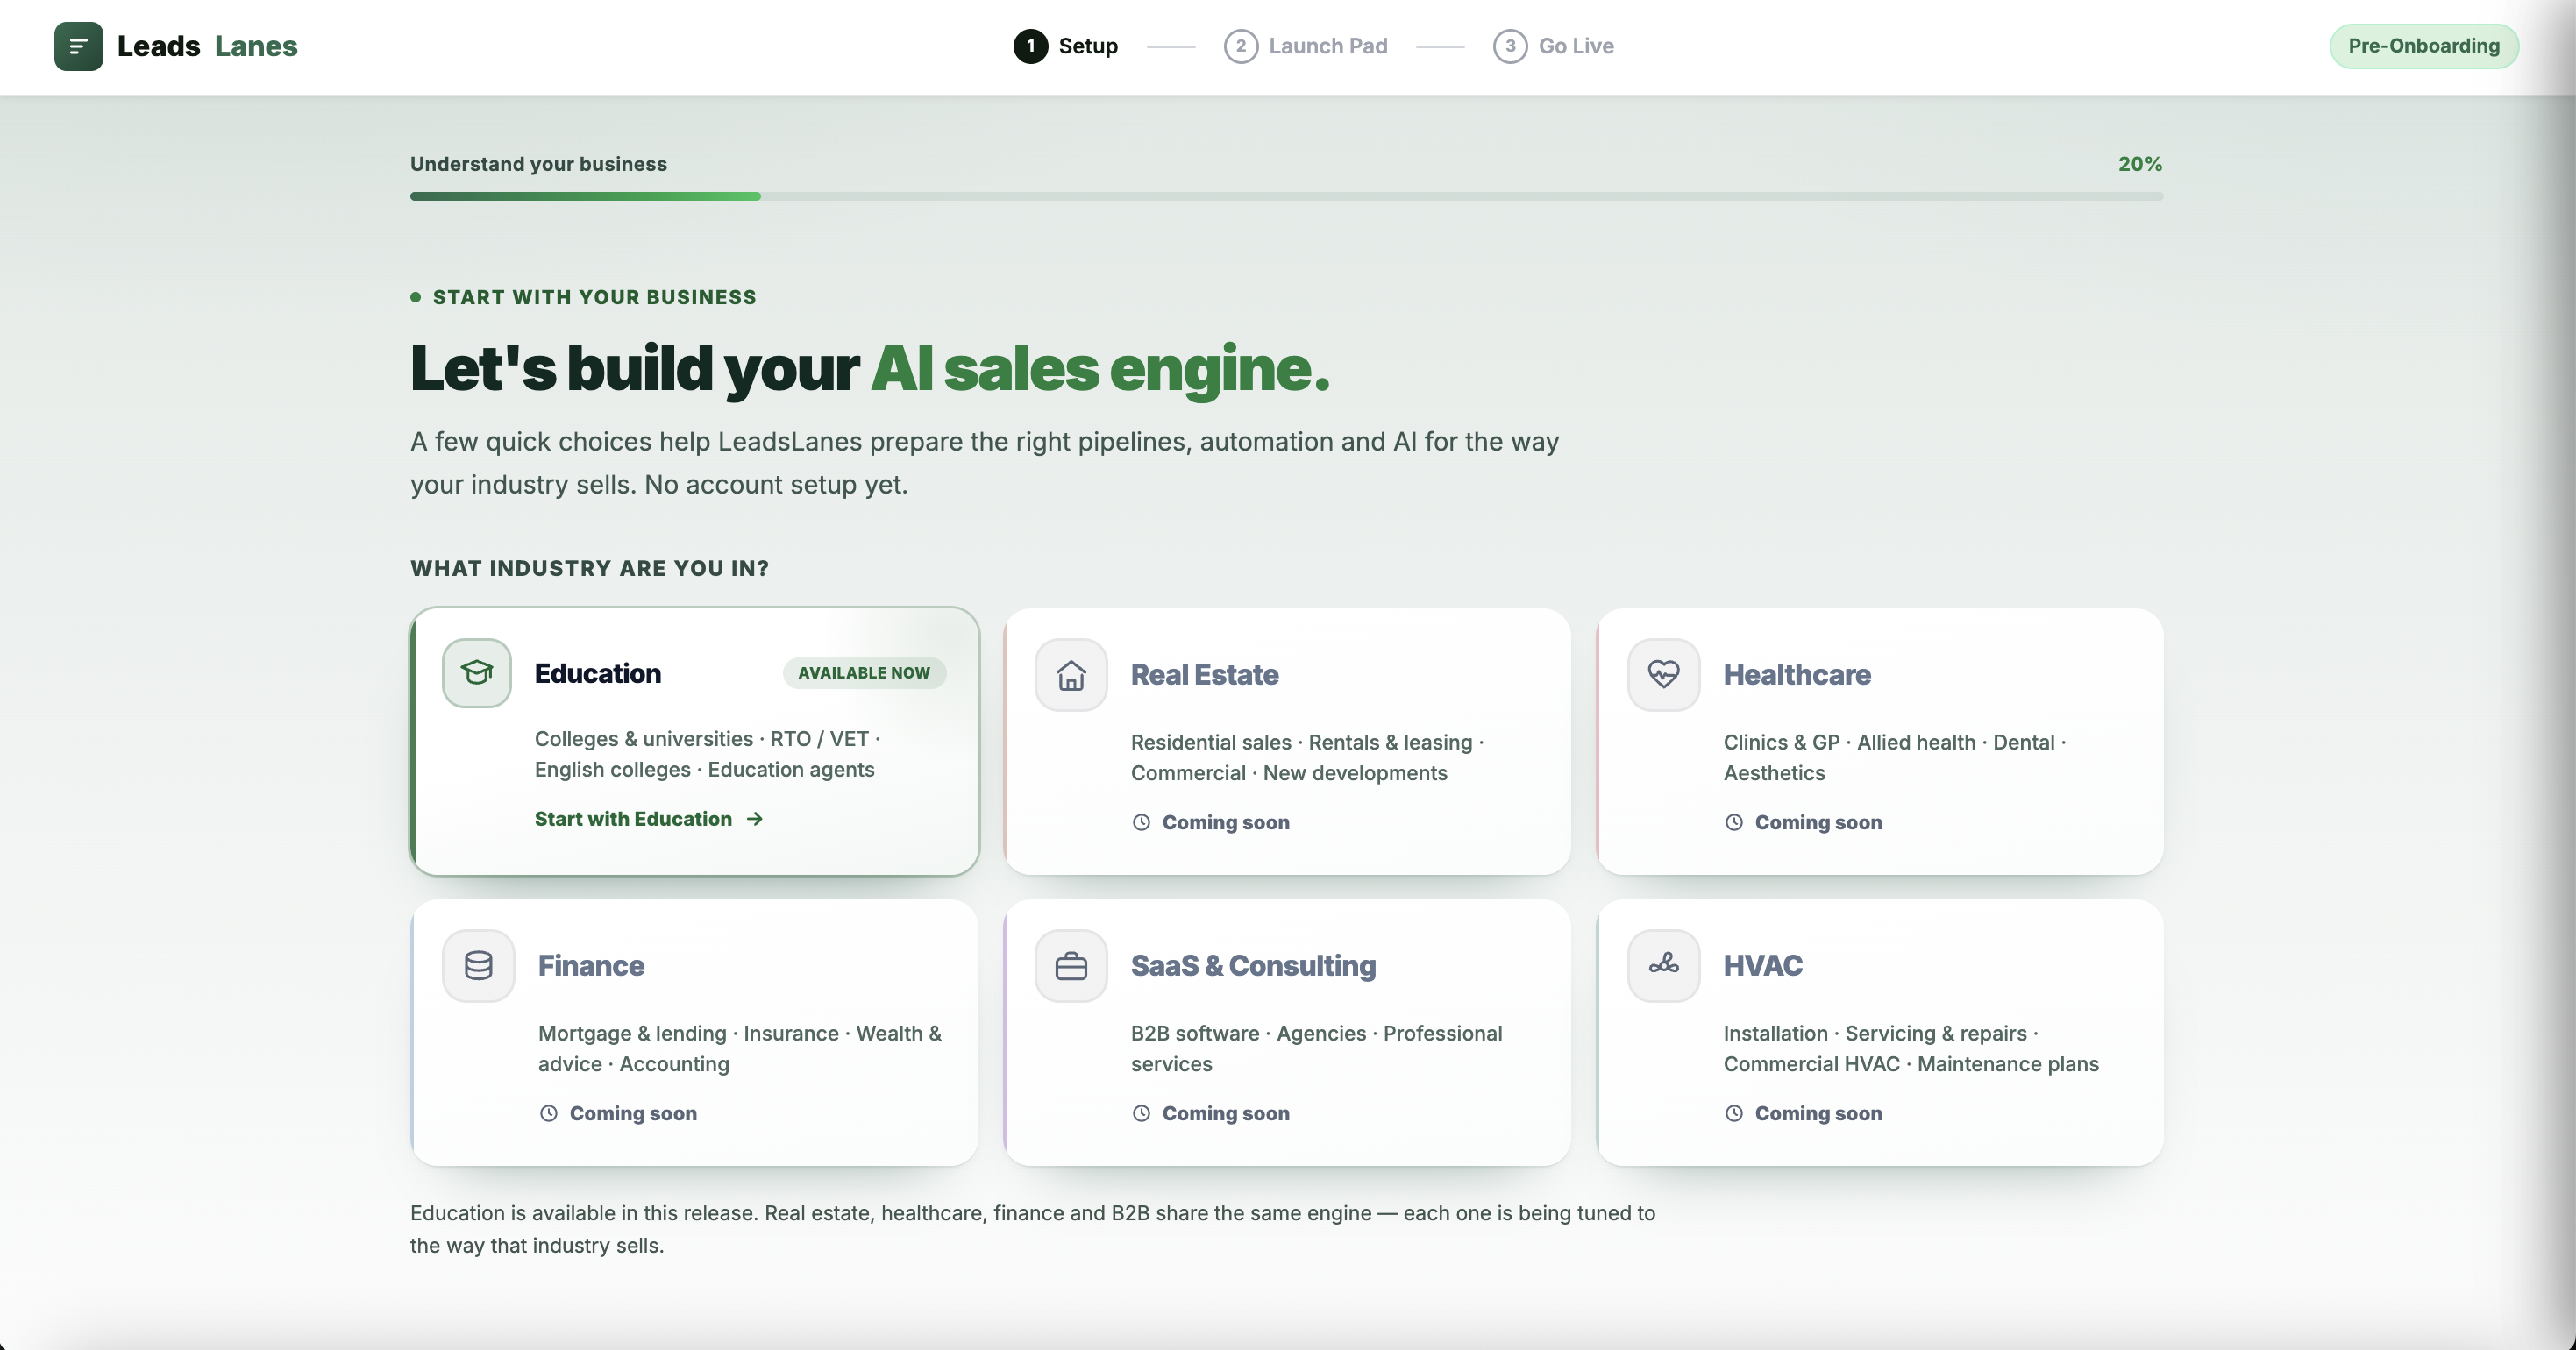The height and width of the screenshot is (1350, 2576).
Task: Click the SaaS & Consulting briefcase icon
Action: [x=1071, y=966]
